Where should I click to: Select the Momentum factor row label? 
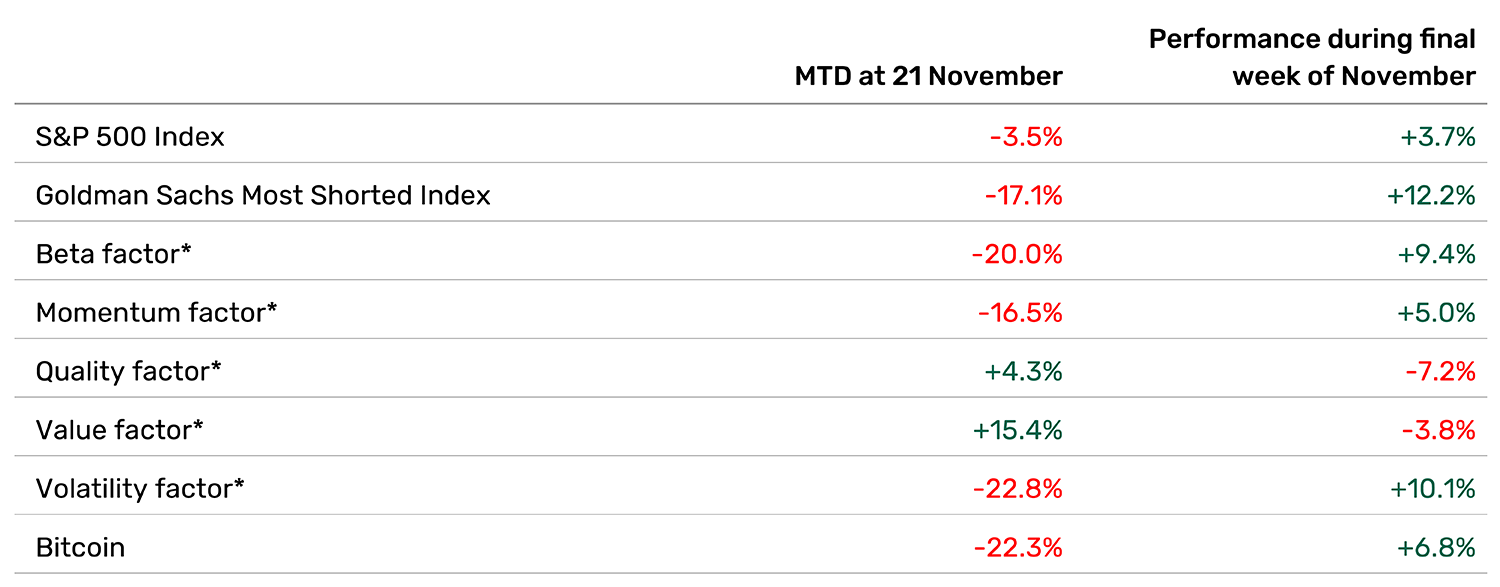tap(156, 313)
